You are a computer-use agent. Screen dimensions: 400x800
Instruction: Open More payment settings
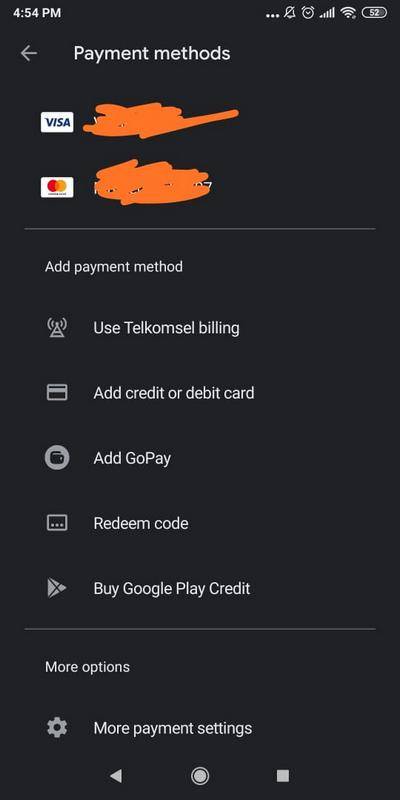tap(200, 728)
